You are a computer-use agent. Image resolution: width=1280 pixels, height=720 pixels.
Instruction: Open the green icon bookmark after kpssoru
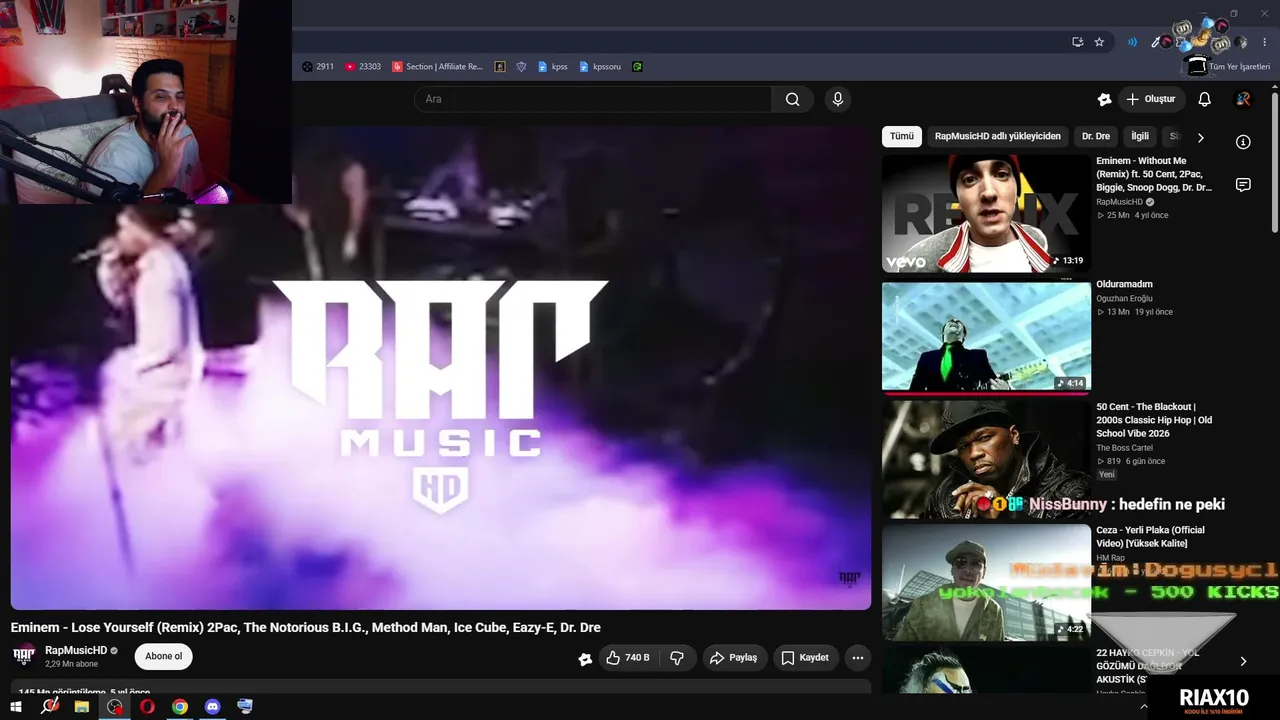coord(637,67)
